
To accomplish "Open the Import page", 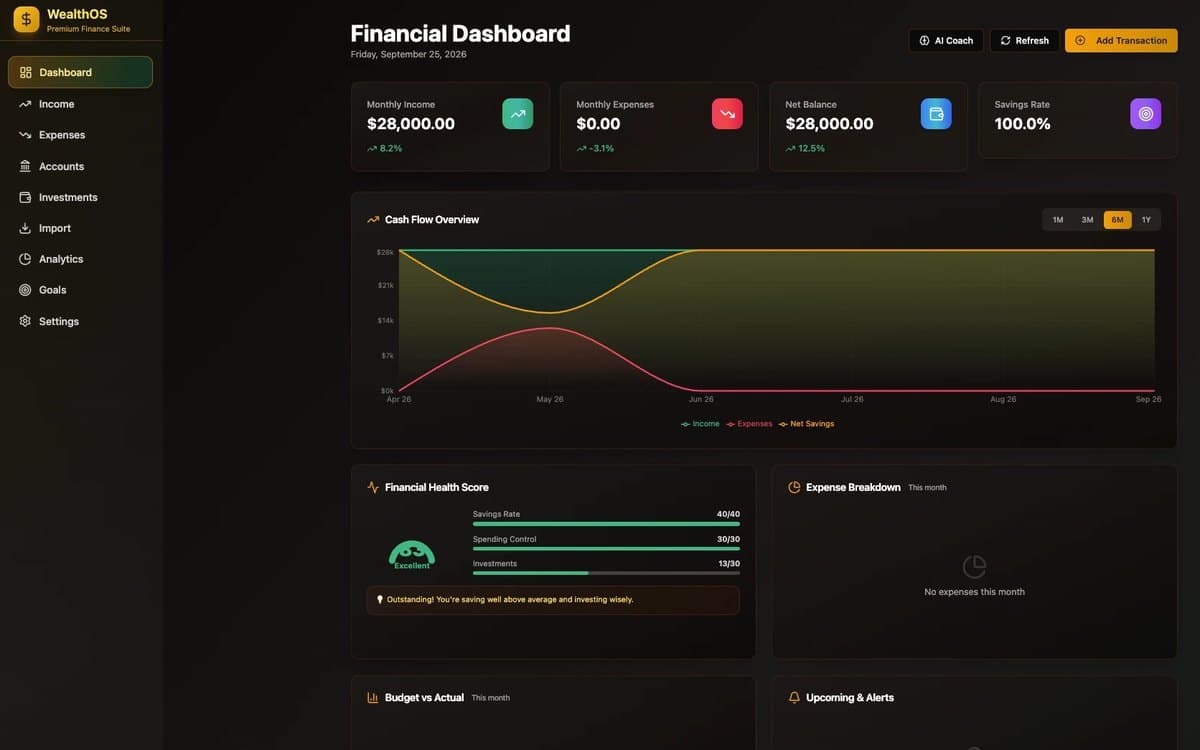I will (80, 228).
